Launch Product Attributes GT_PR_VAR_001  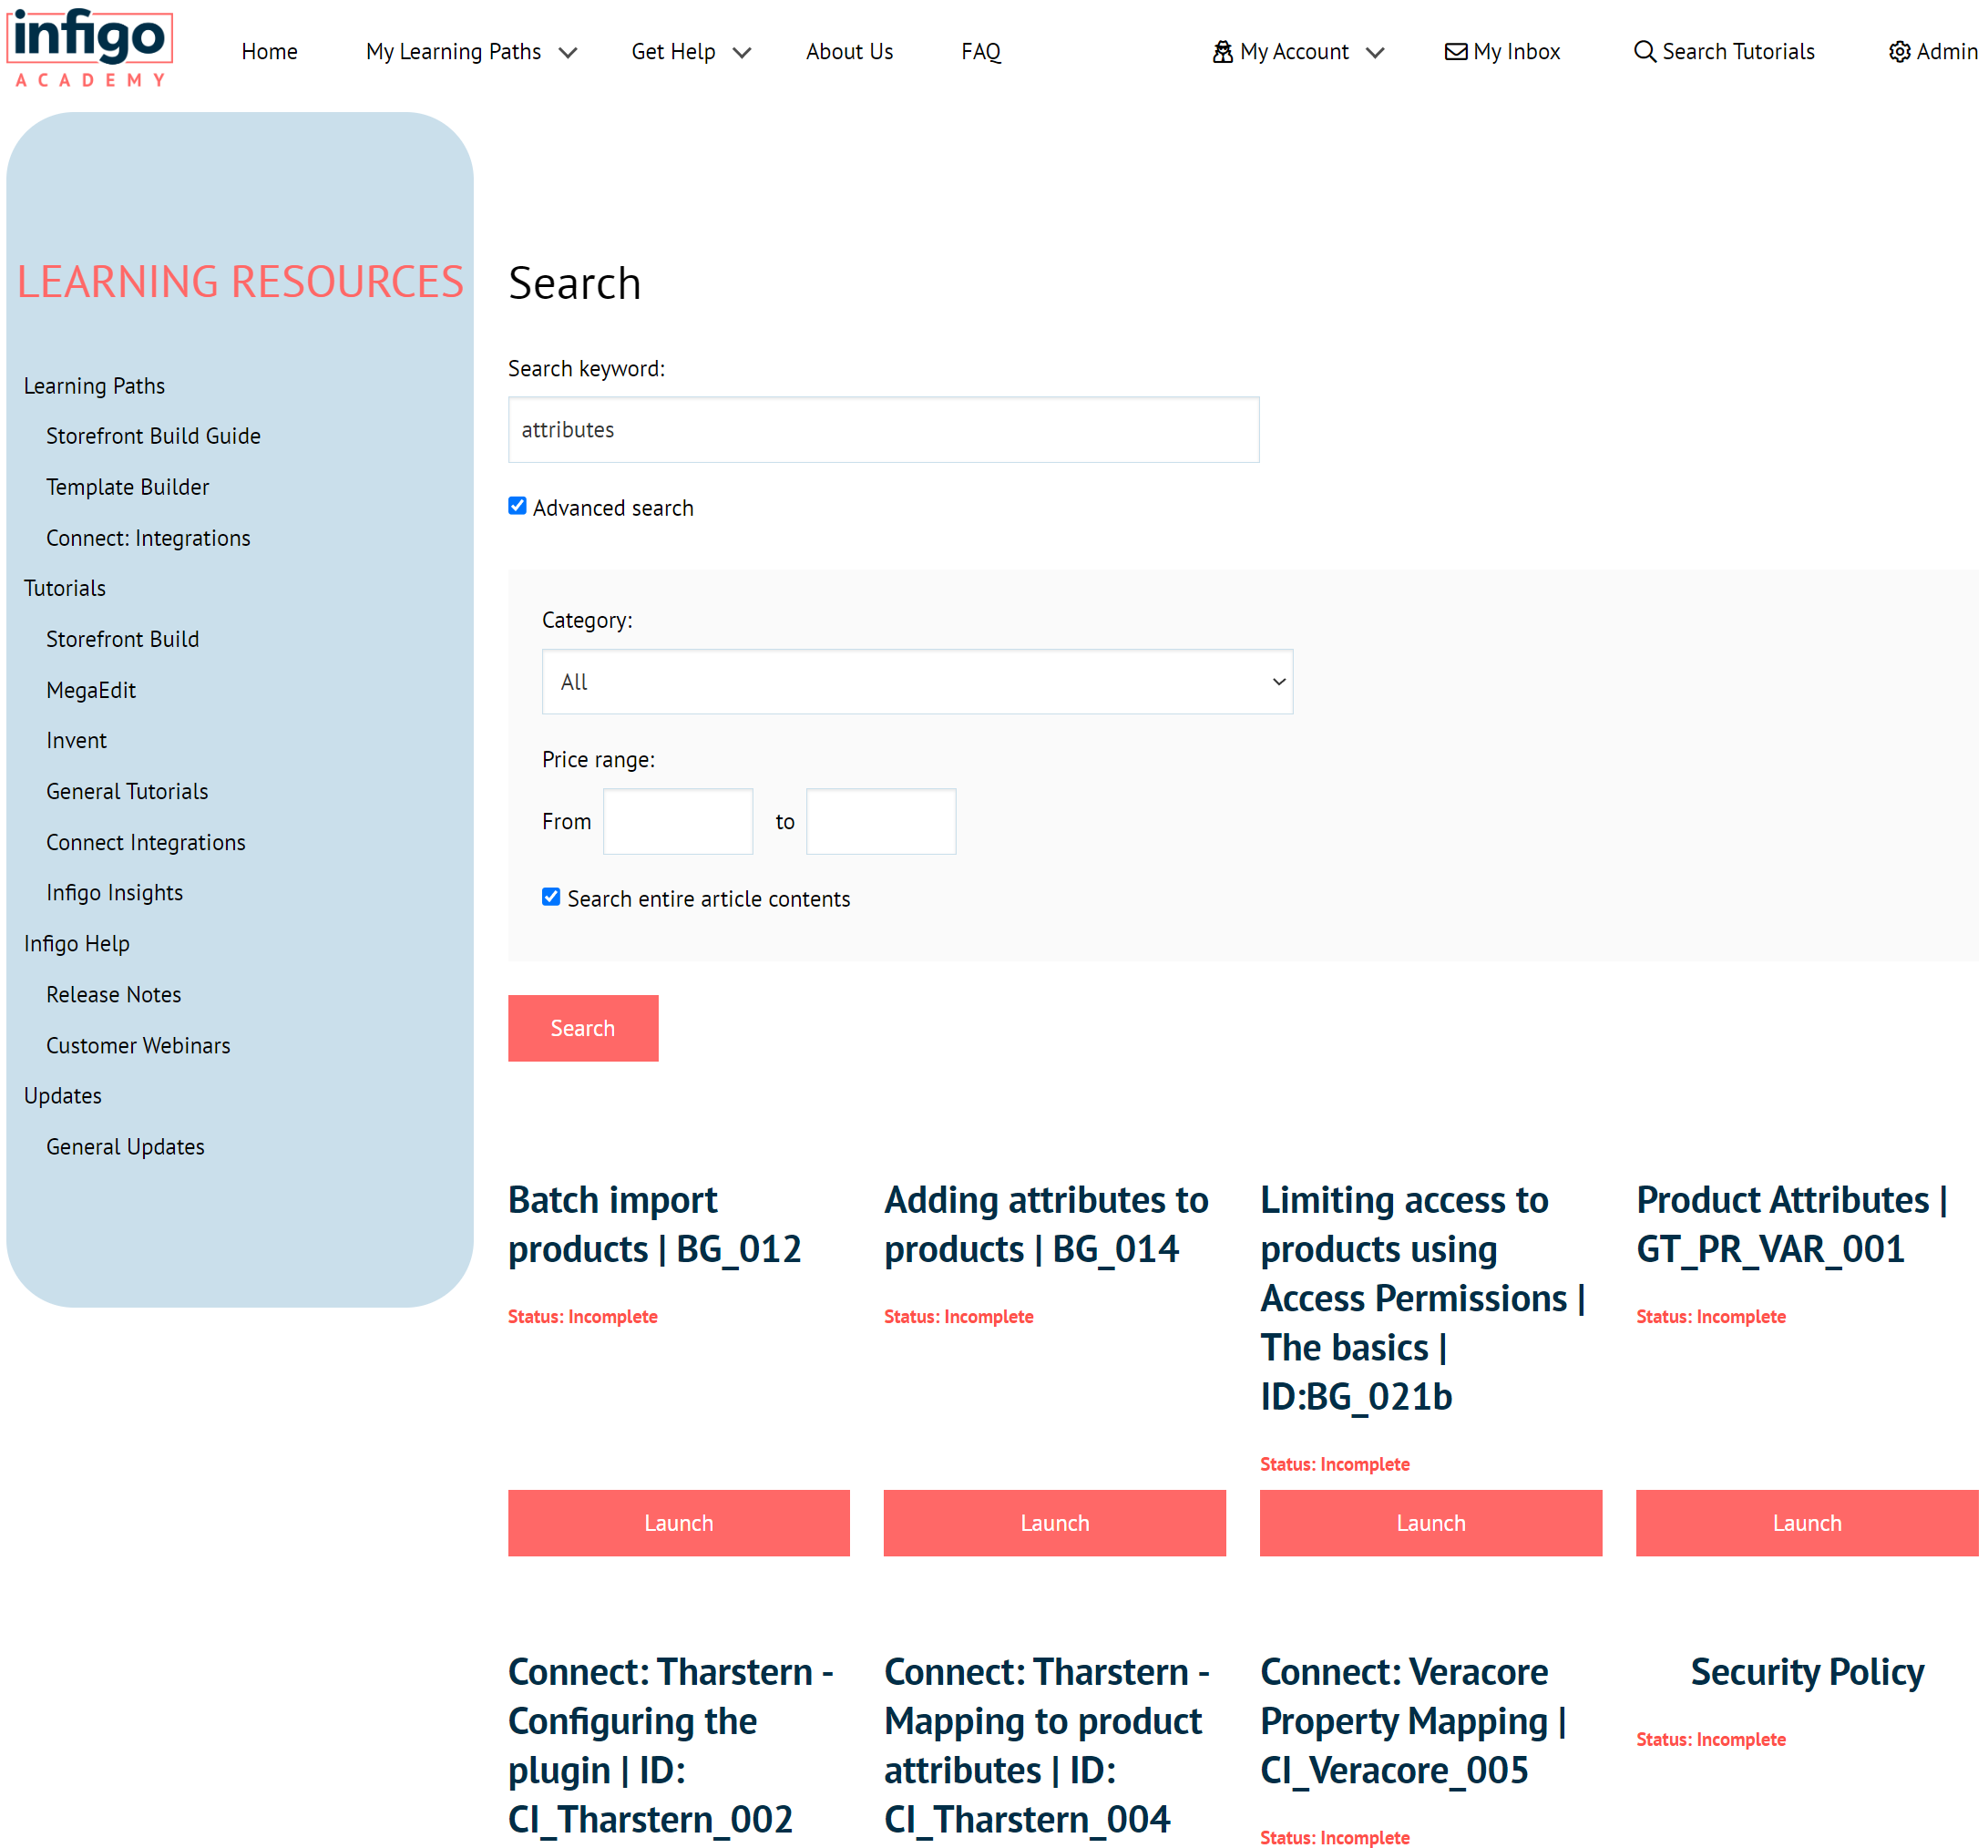coord(1806,1523)
